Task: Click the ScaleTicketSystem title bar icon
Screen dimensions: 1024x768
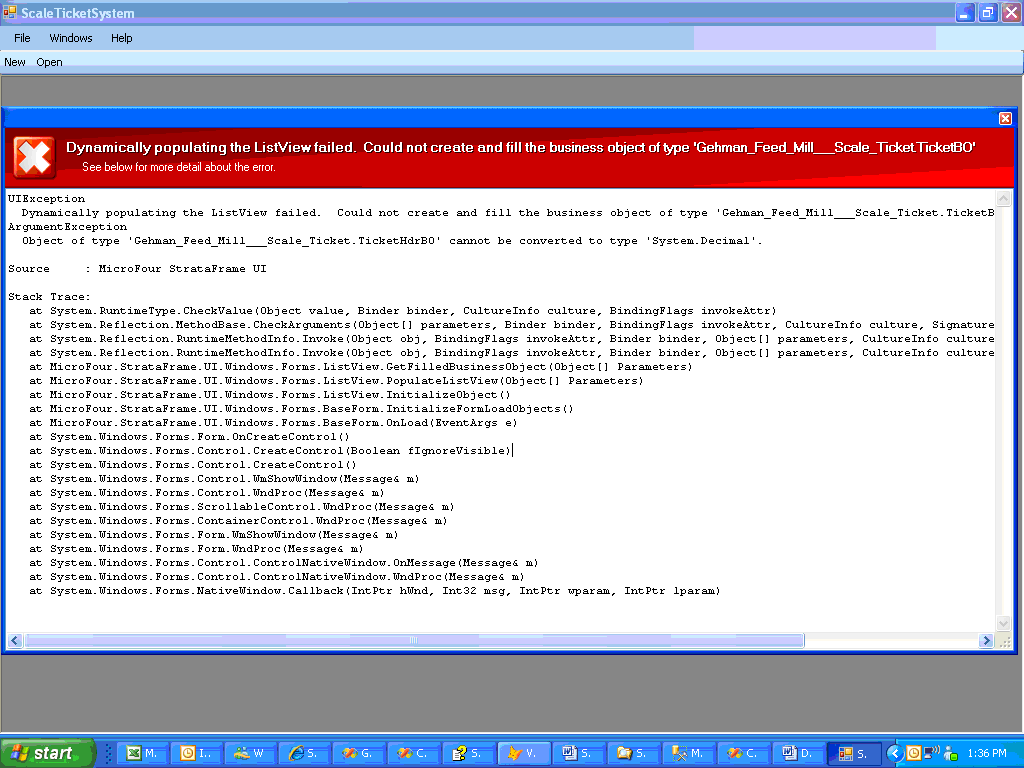Action: tap(10, 13)
